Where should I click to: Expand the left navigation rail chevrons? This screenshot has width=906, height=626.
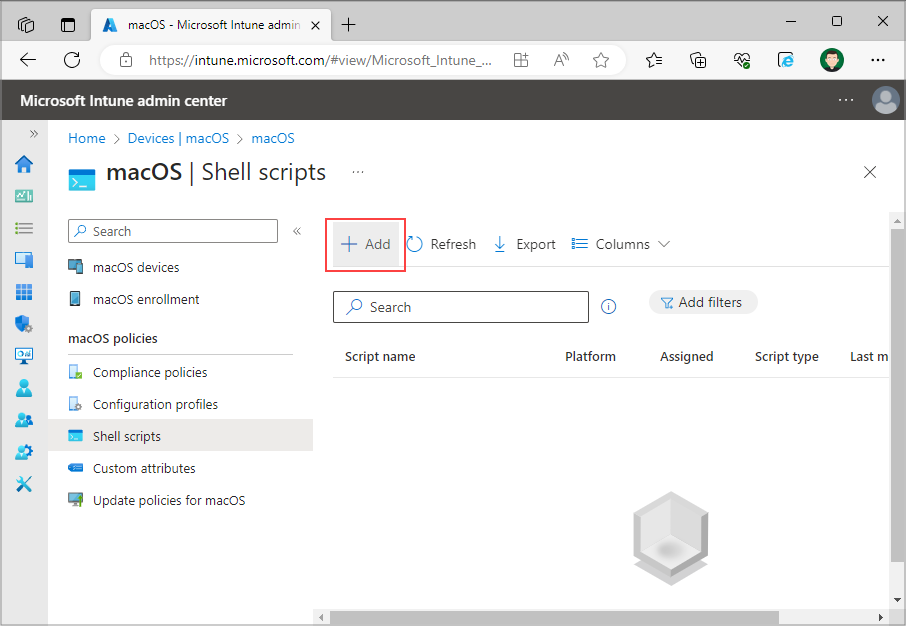[34, 134]
